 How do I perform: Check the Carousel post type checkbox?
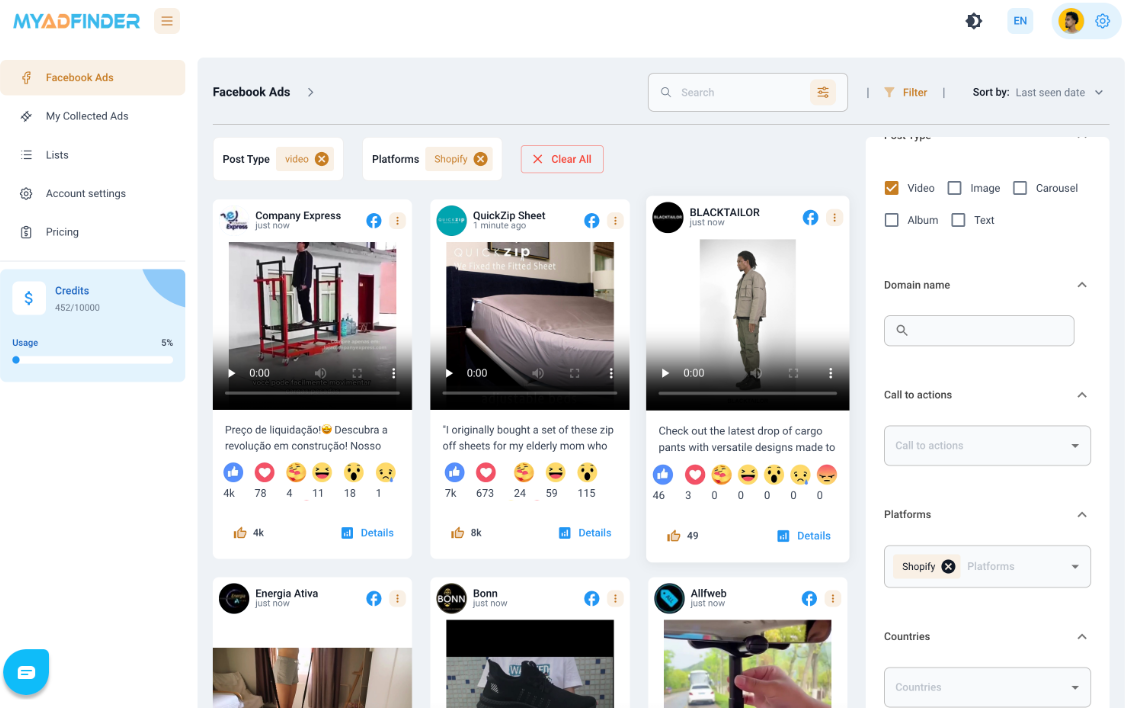tap(1020, 188)
